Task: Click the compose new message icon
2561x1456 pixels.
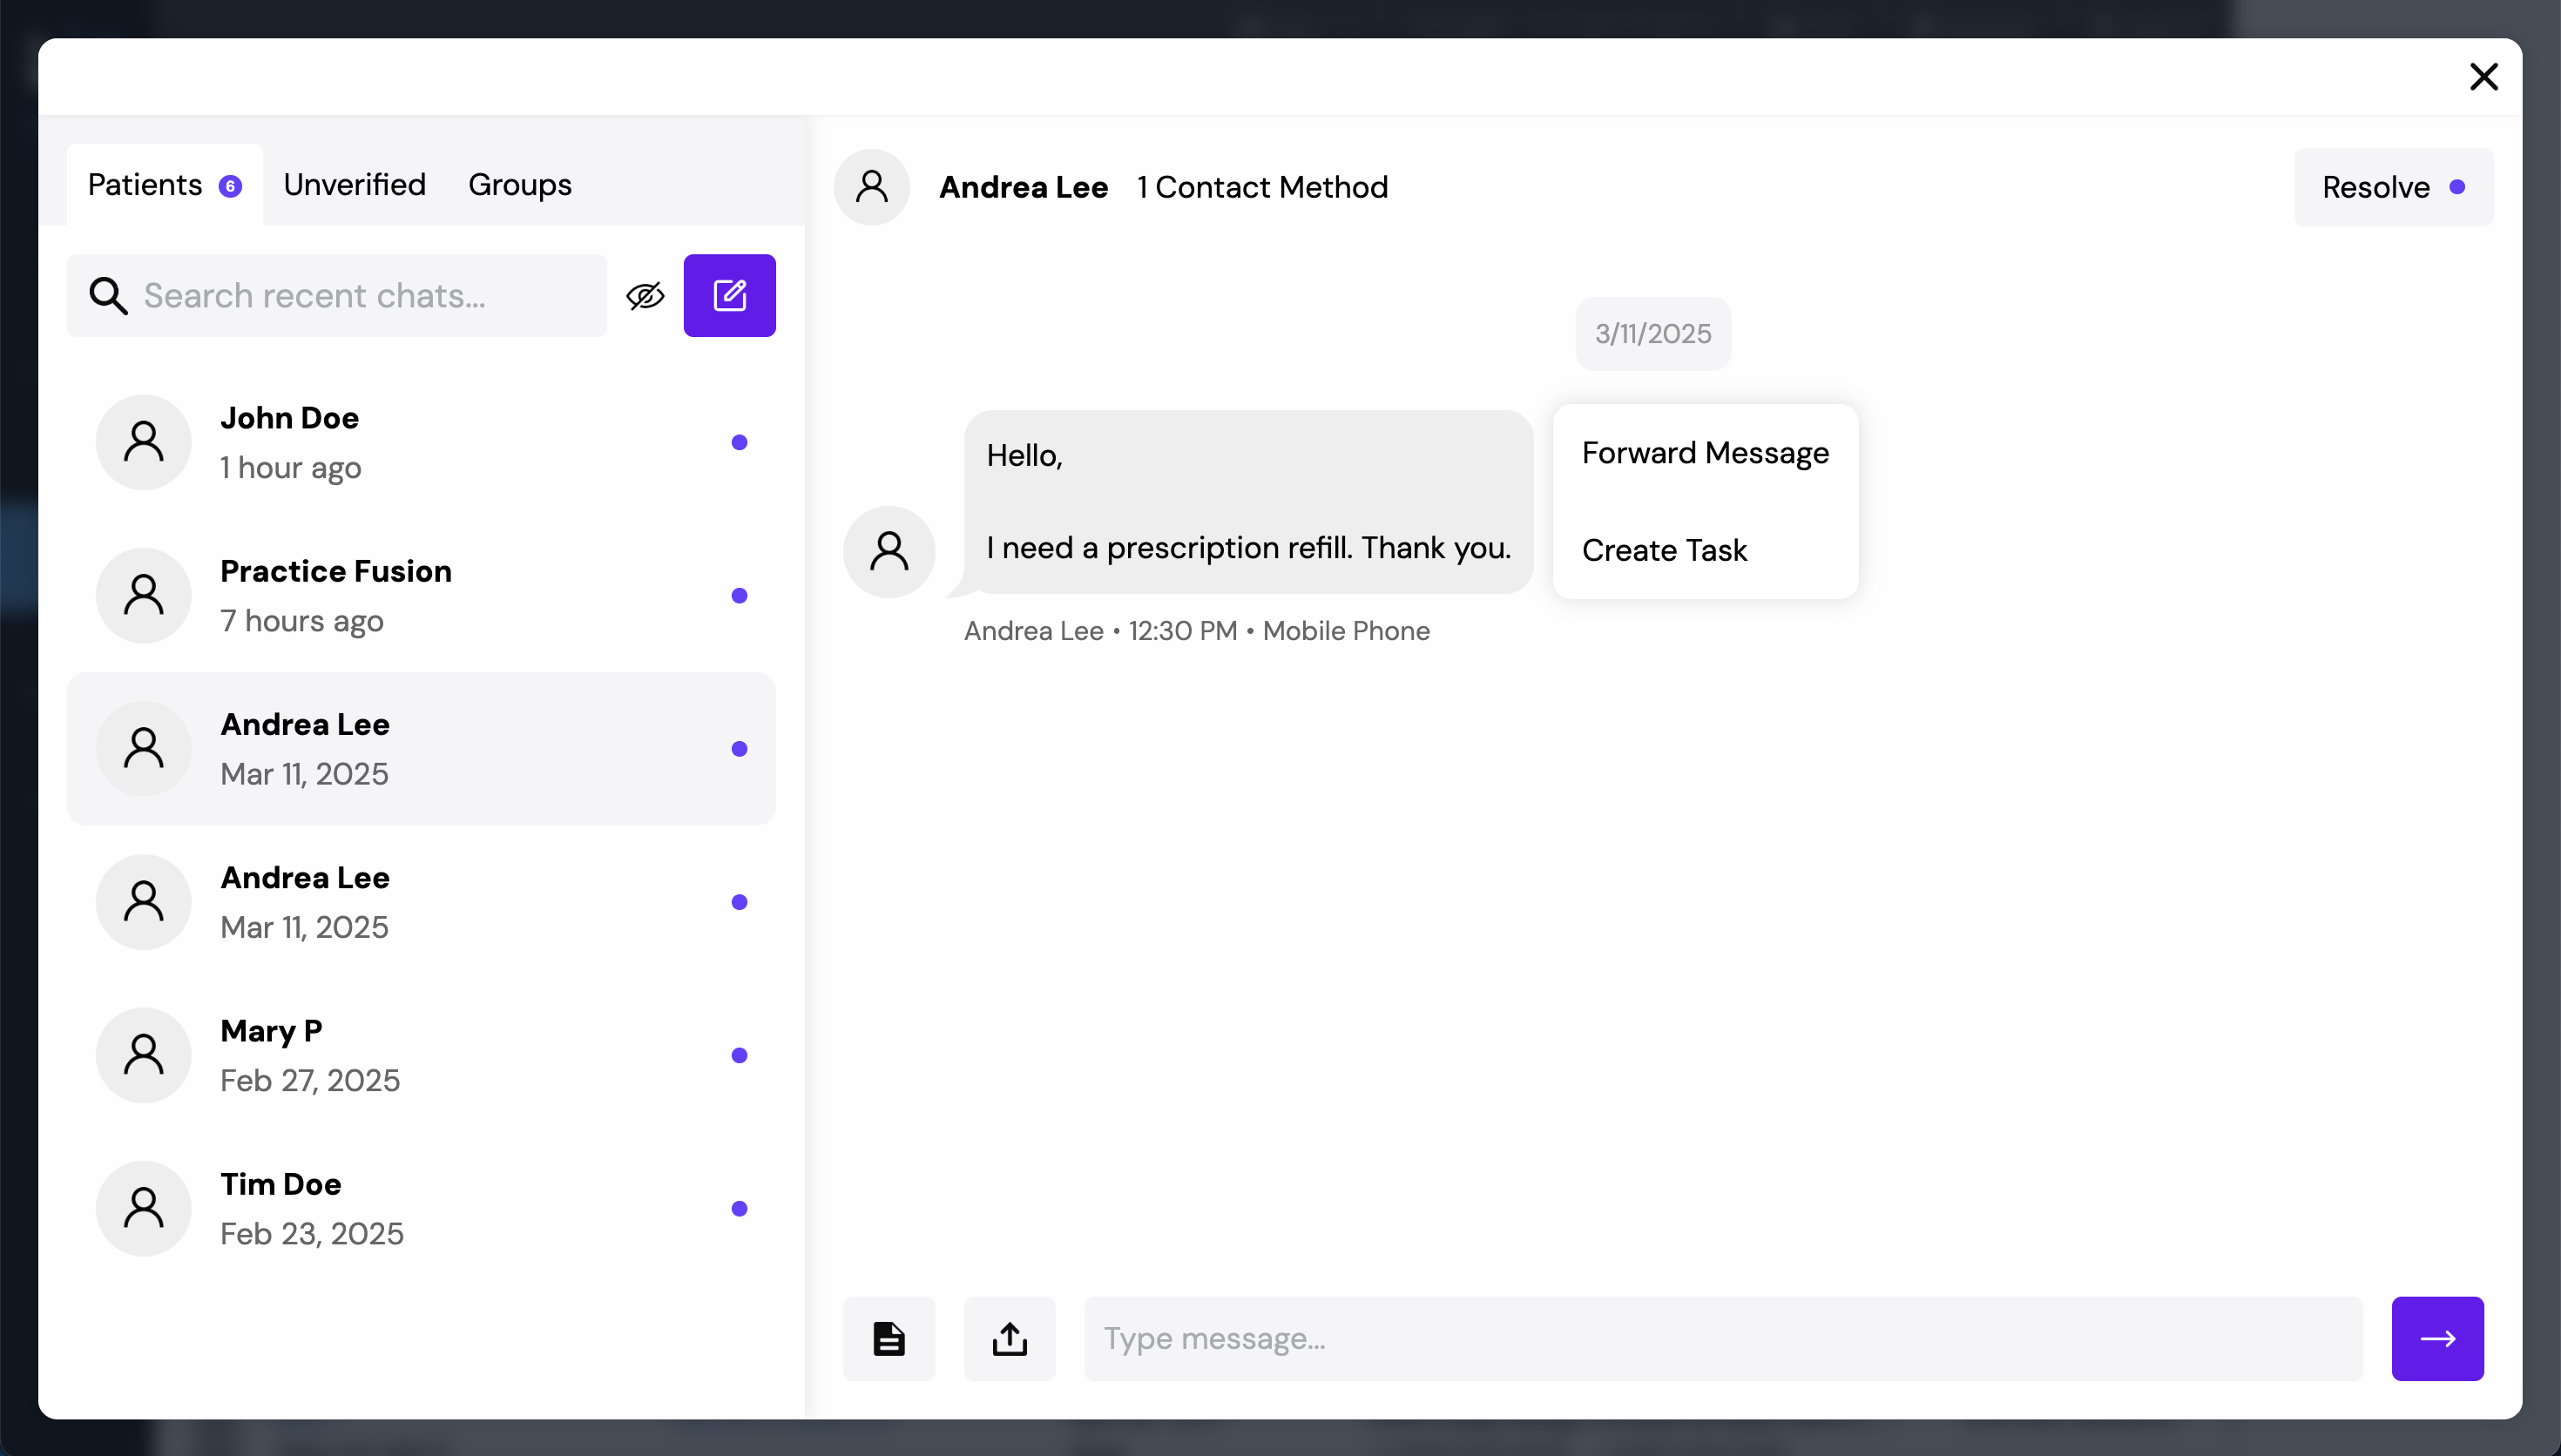Action: point(729,295)
